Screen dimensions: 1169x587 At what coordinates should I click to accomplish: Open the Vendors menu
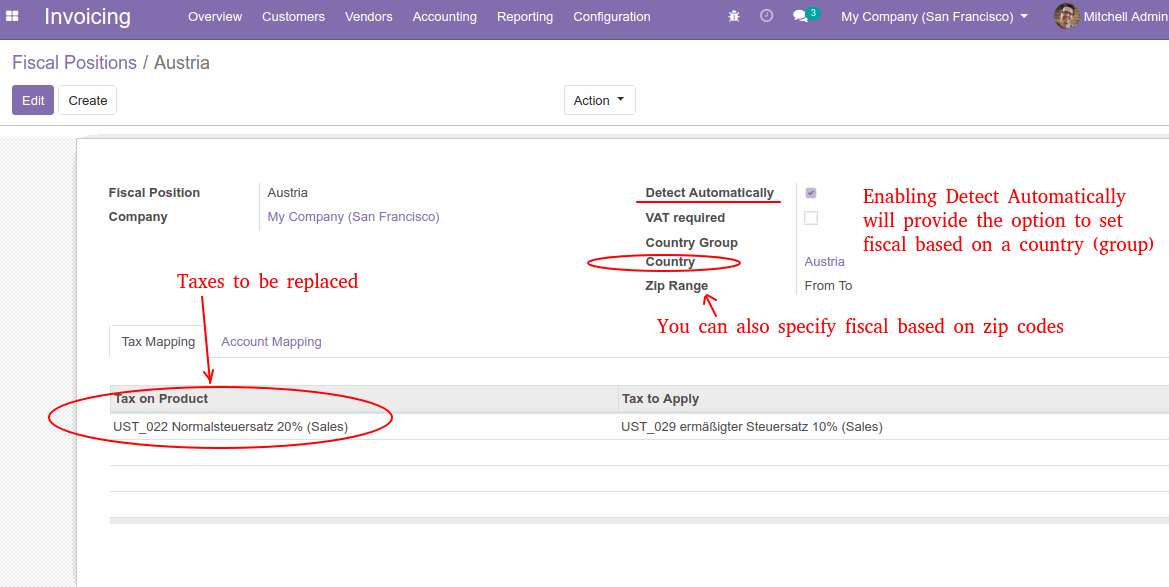click(368, 16)
